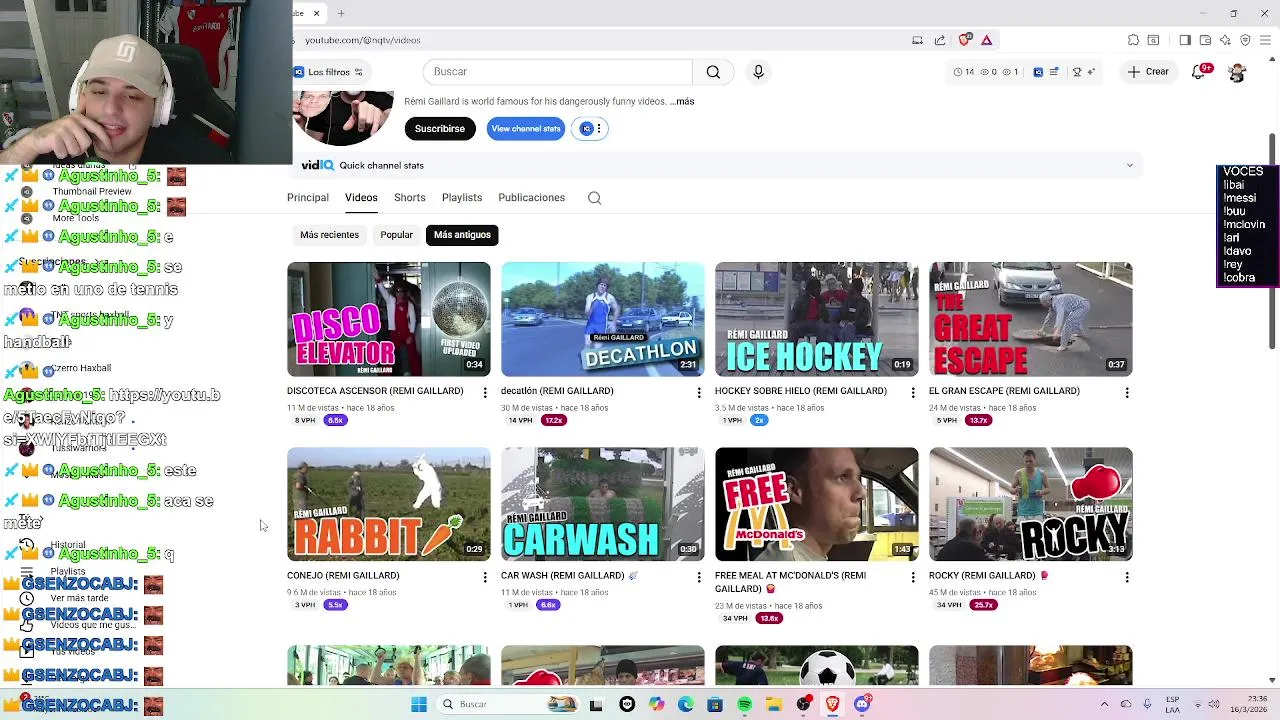Switch to the Playlists channel tab
1280x720 pixels.
tap(462, 198)
